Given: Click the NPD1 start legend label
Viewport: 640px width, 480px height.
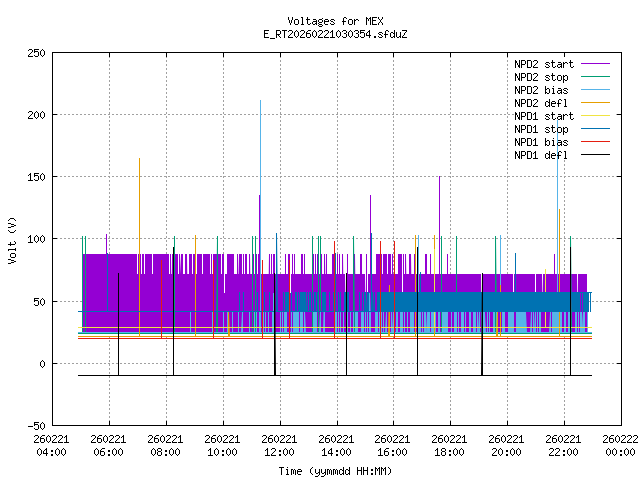Looking at the screenshot, I should (x=541, y=116).
